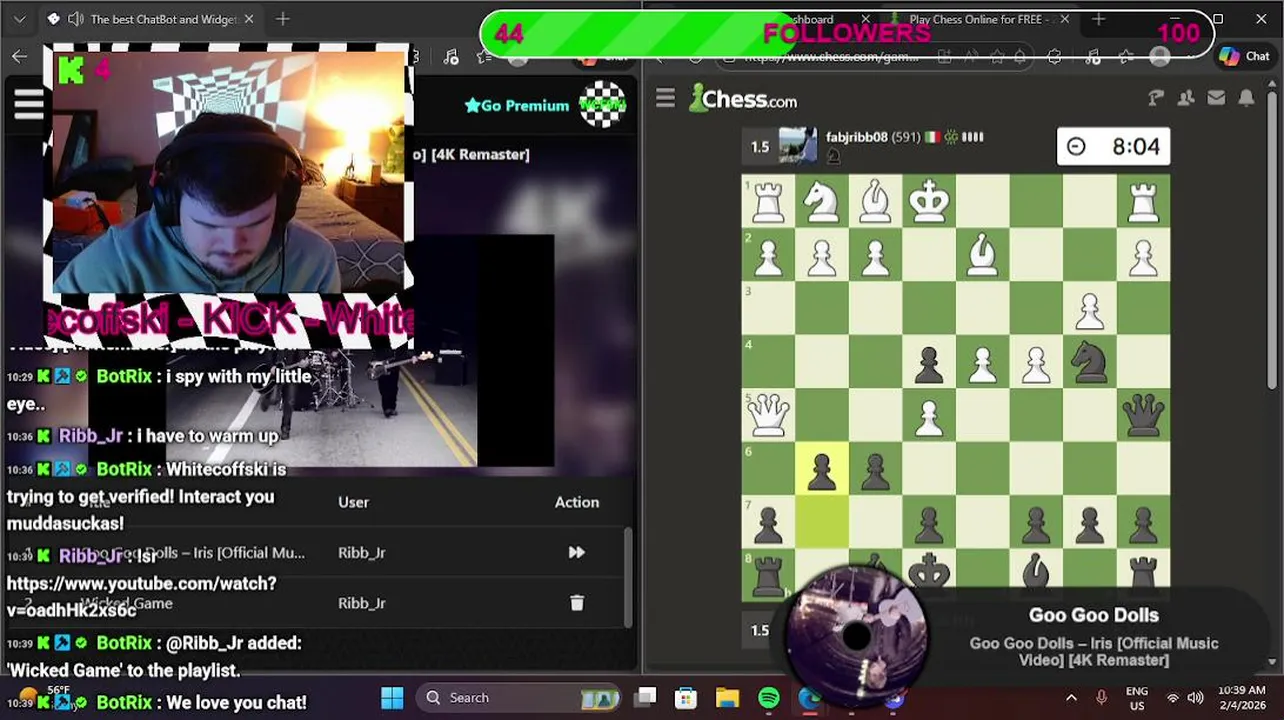Expand the tab list chevron in BotRix window
1284x720 pixels.
coord(19,19)
